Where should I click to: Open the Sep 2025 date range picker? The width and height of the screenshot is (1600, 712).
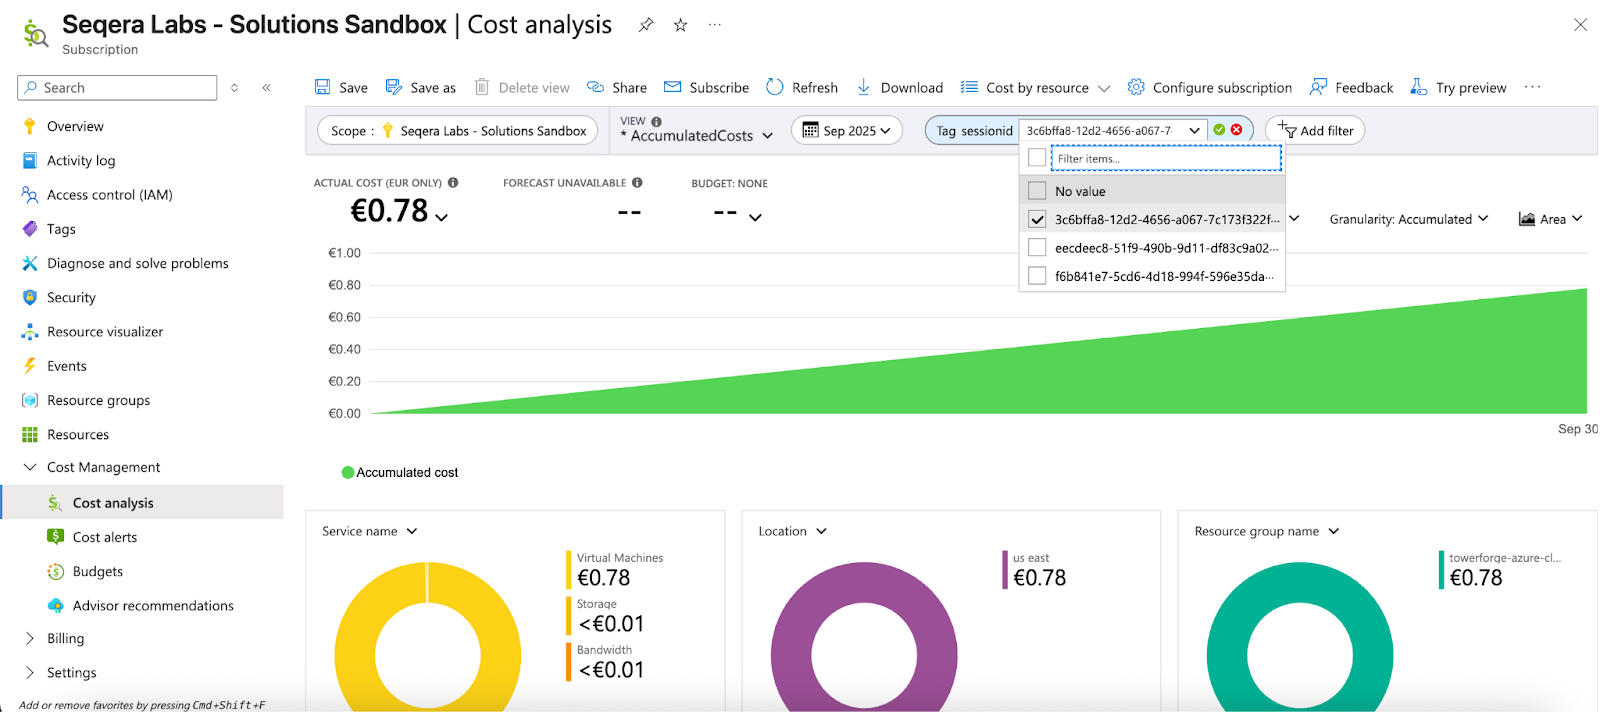[846, 130]
